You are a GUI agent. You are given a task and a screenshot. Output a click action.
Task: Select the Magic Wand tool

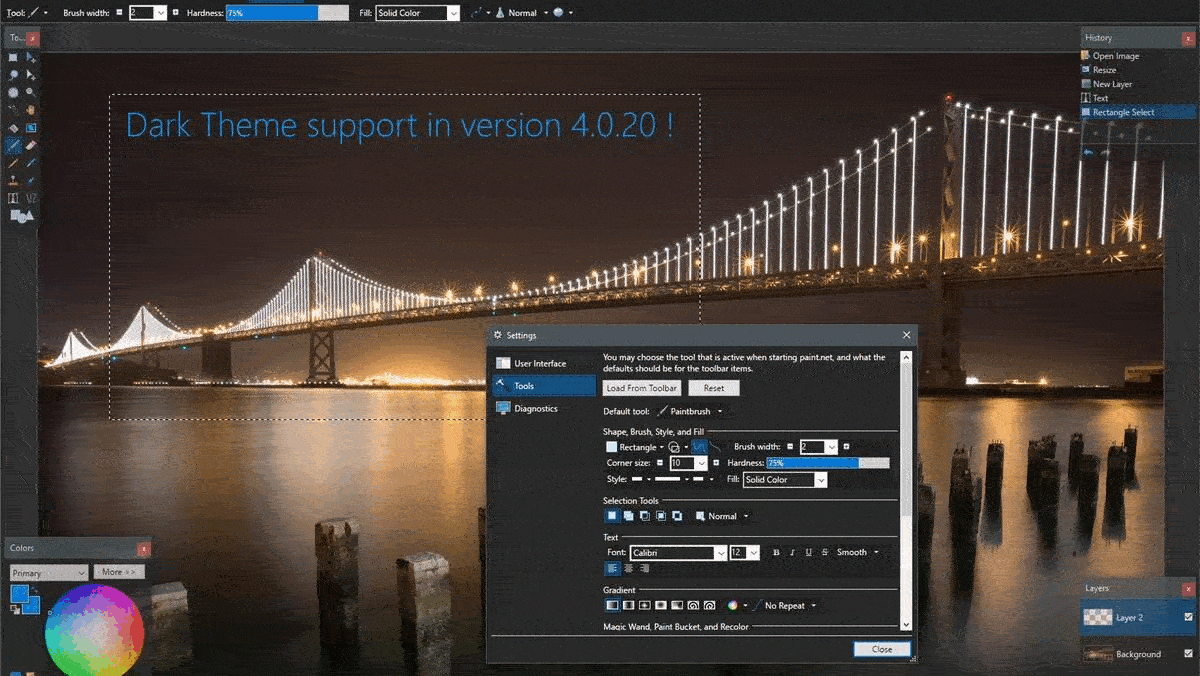pyautogui.click(x=12, y=108)
